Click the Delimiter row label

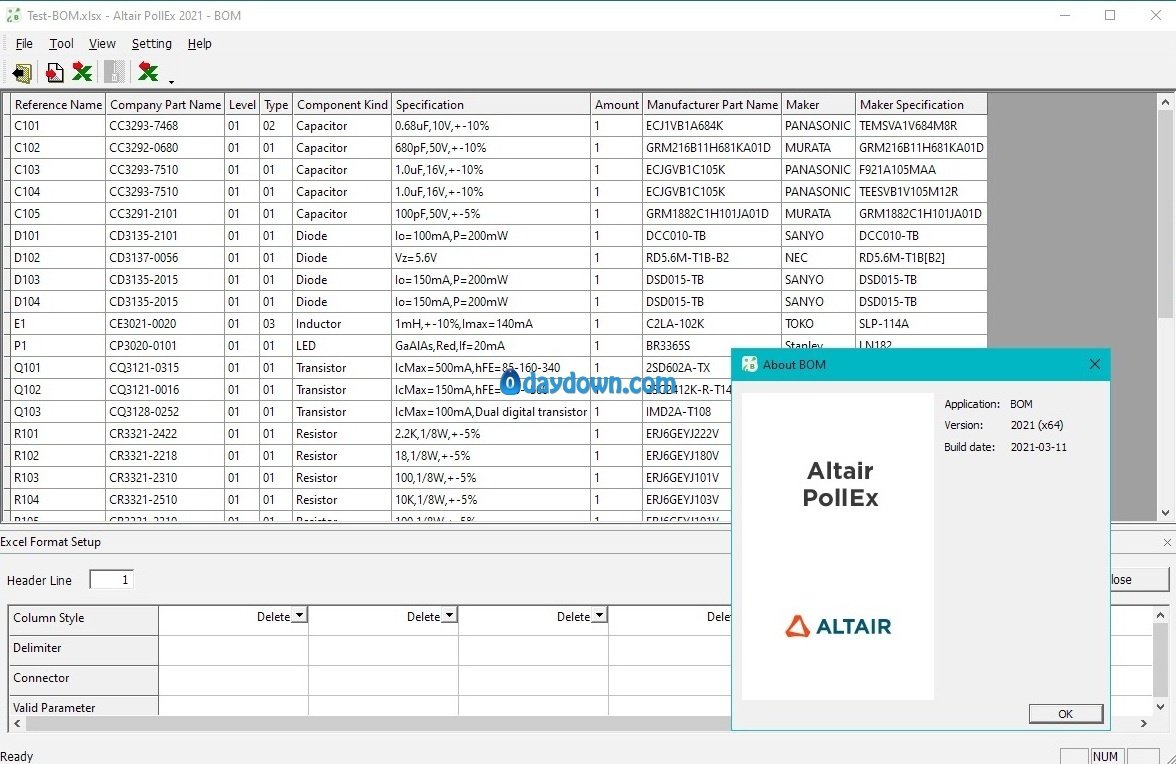(x=83, y=649)
